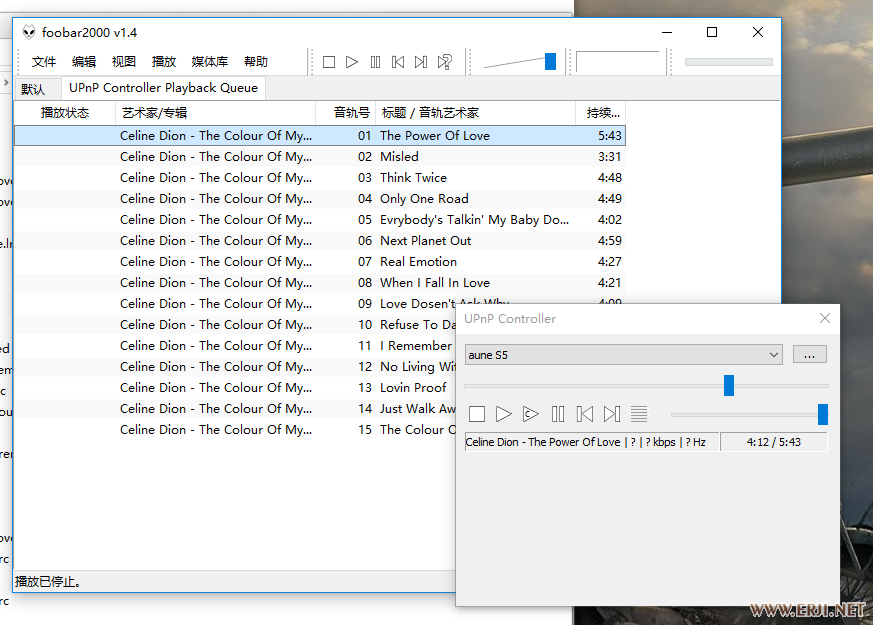Open the aune S5 device dropdown

click(624, 355)
